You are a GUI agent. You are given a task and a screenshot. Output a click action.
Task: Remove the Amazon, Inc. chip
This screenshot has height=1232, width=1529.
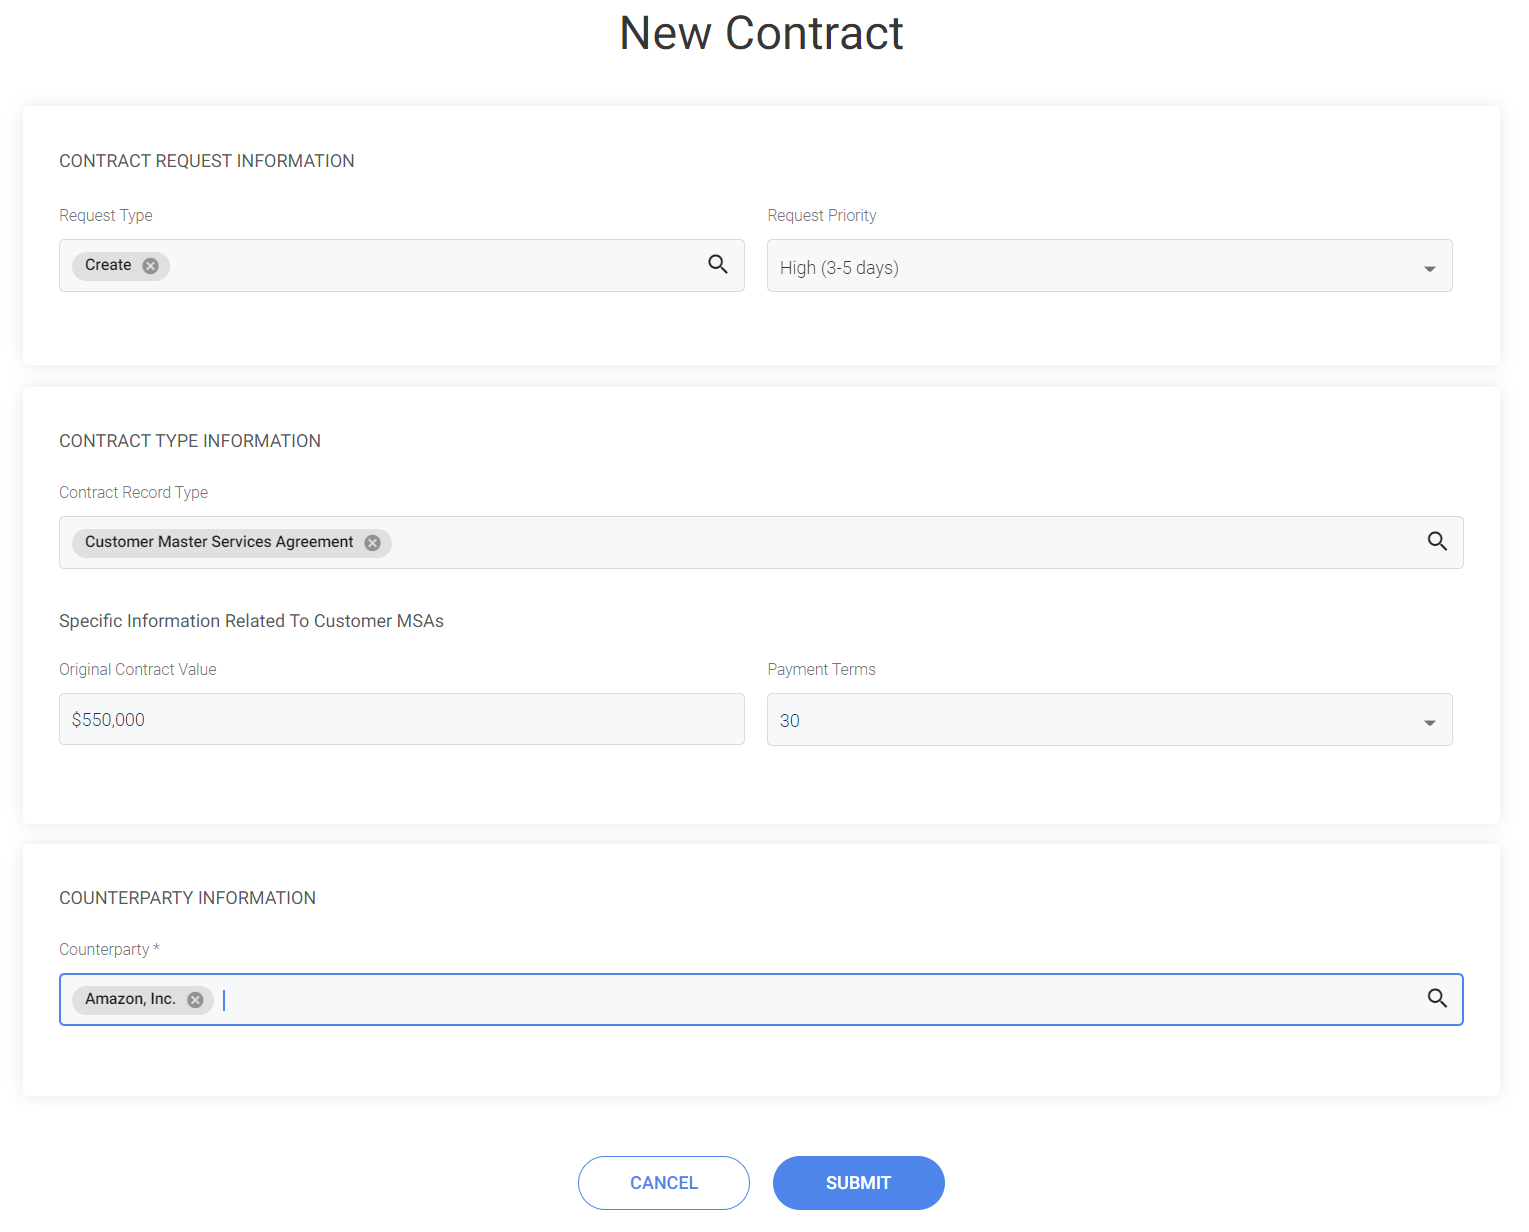click(195, 1000)
